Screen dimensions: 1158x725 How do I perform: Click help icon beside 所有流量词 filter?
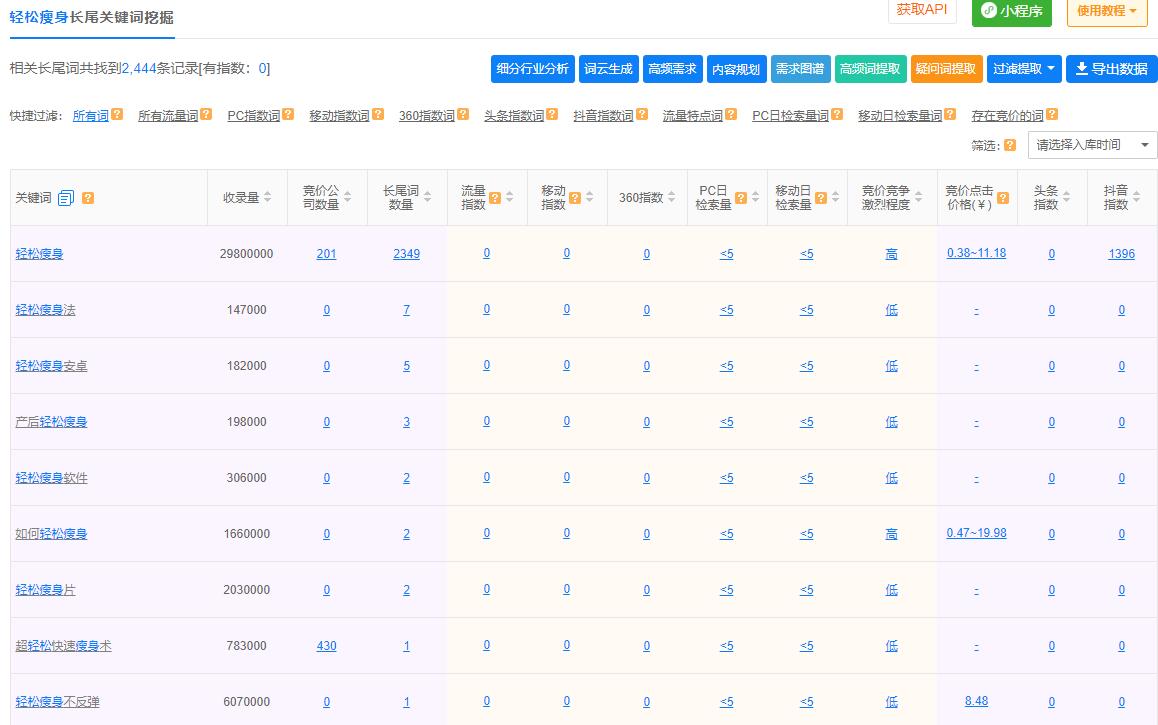(206, 115)
